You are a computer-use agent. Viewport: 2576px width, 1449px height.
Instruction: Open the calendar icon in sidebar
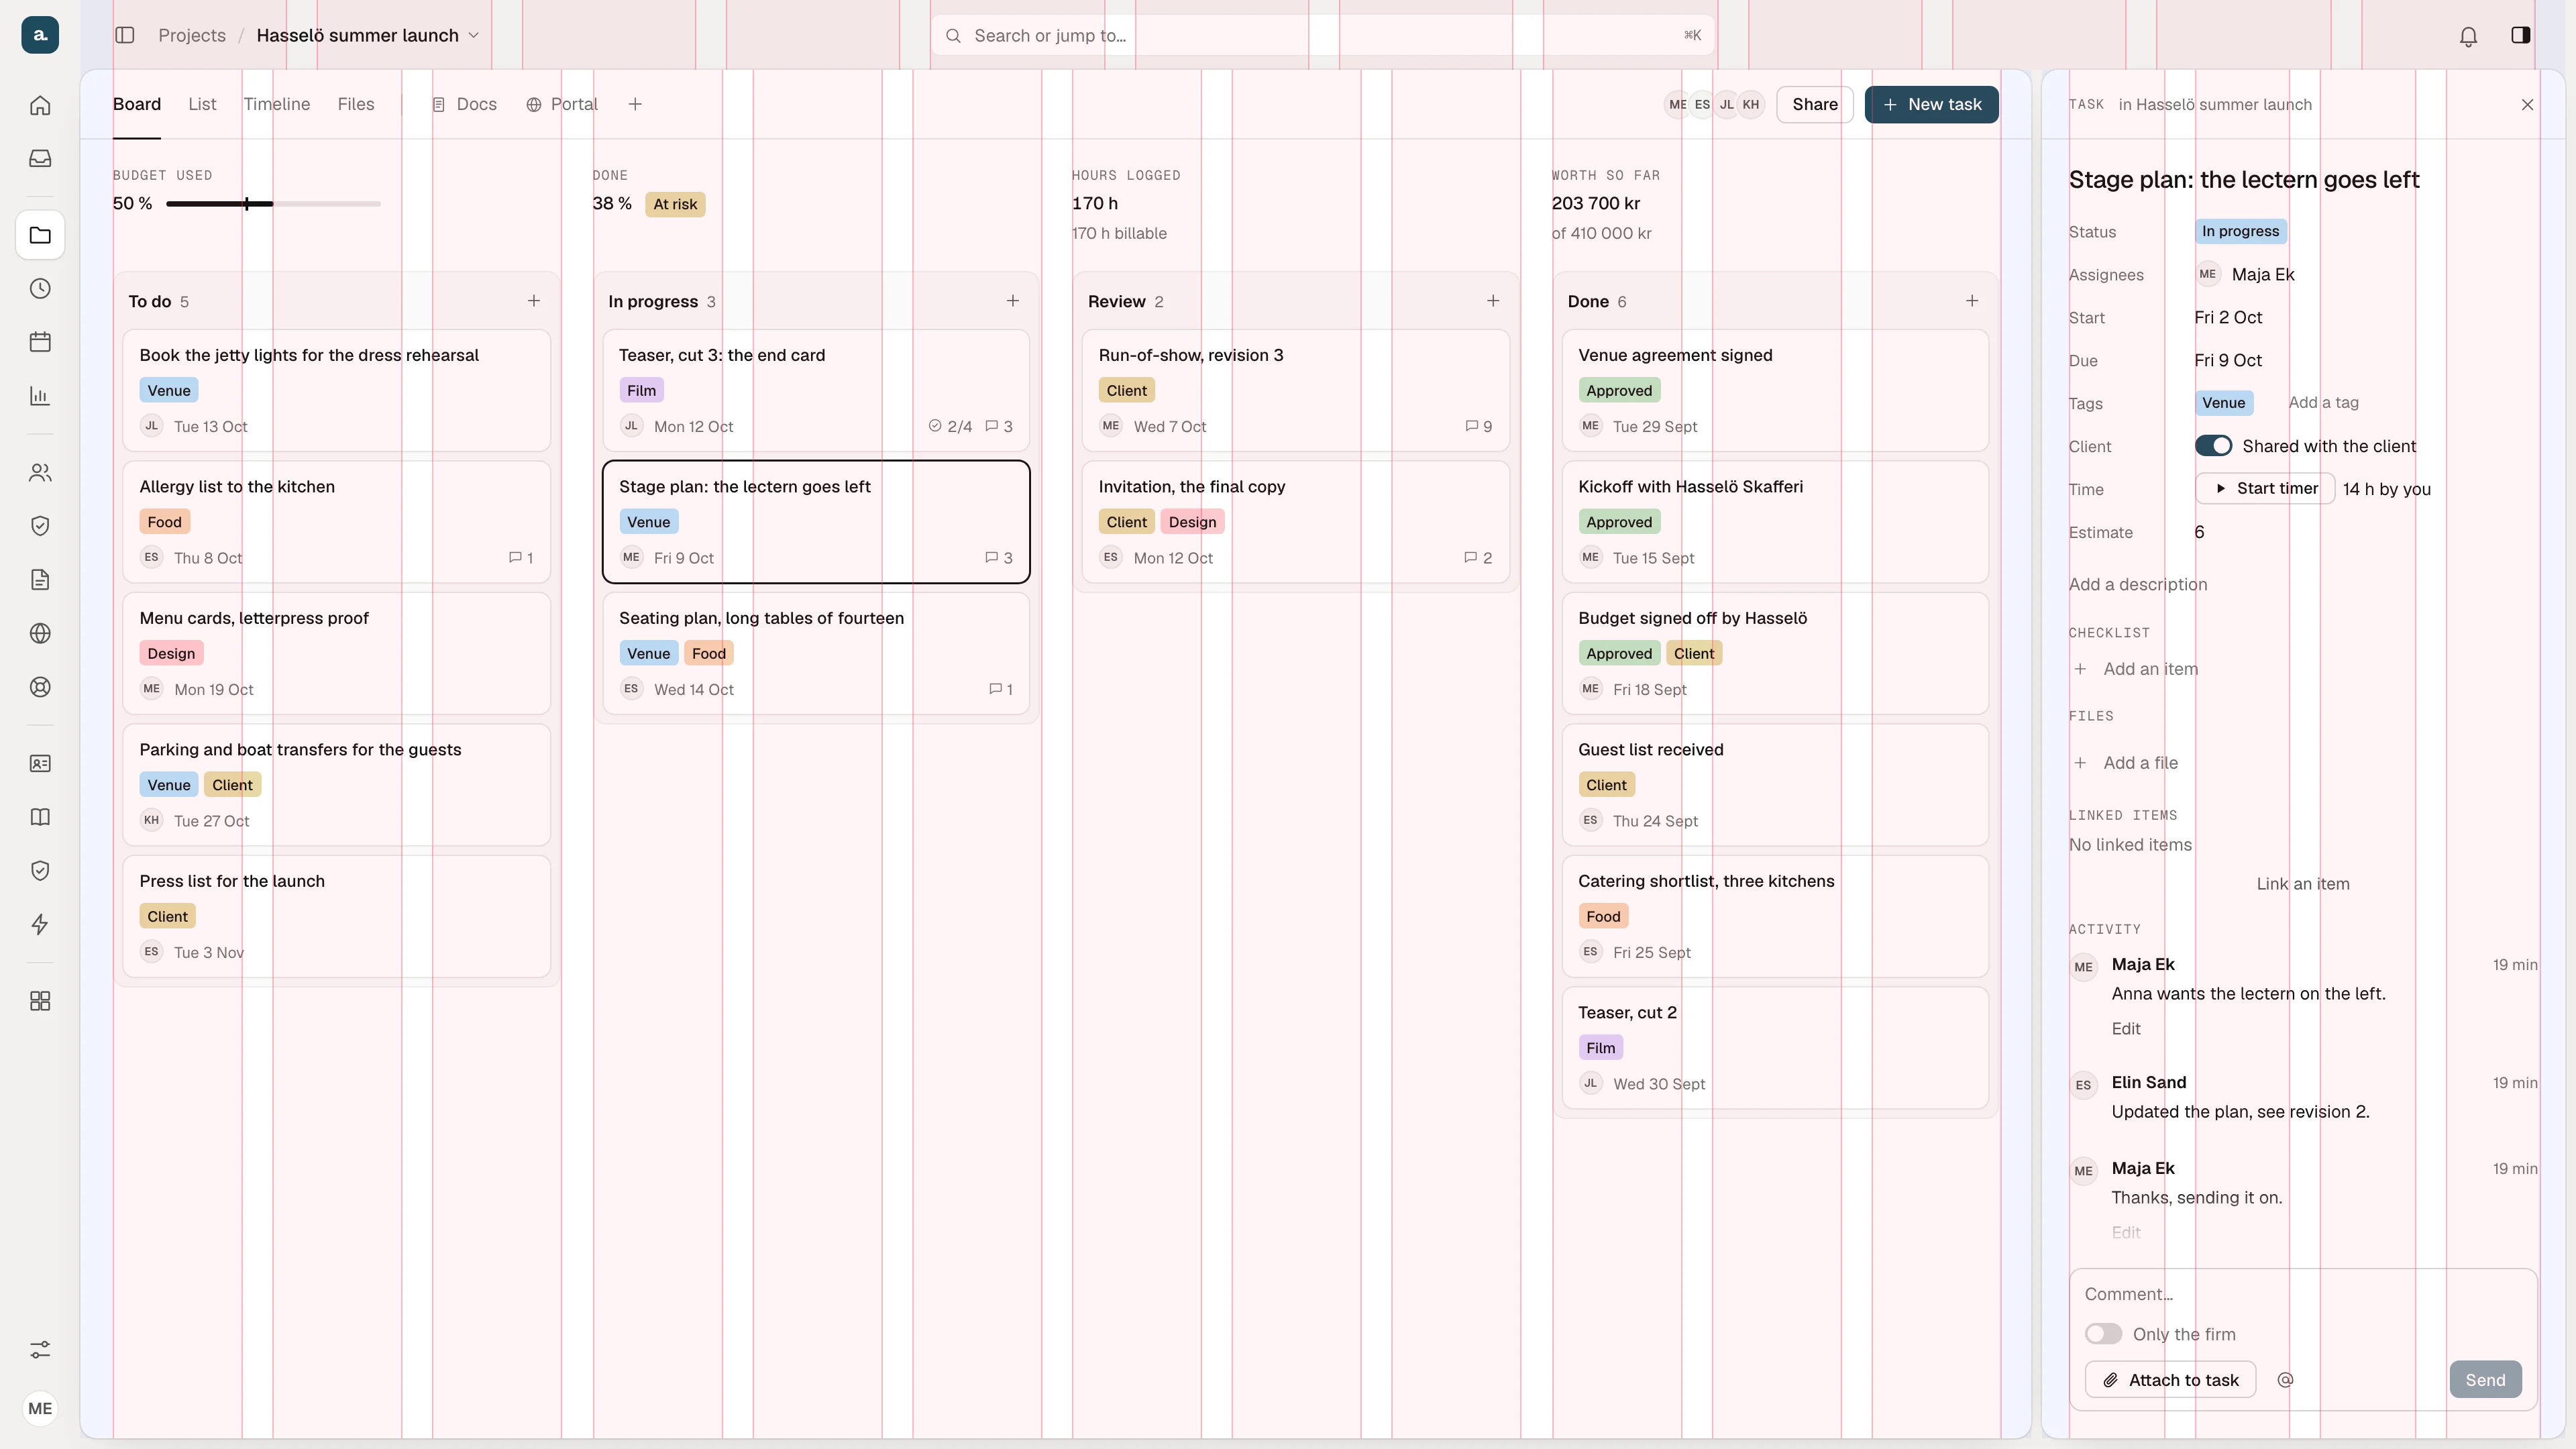pos(40,342)
